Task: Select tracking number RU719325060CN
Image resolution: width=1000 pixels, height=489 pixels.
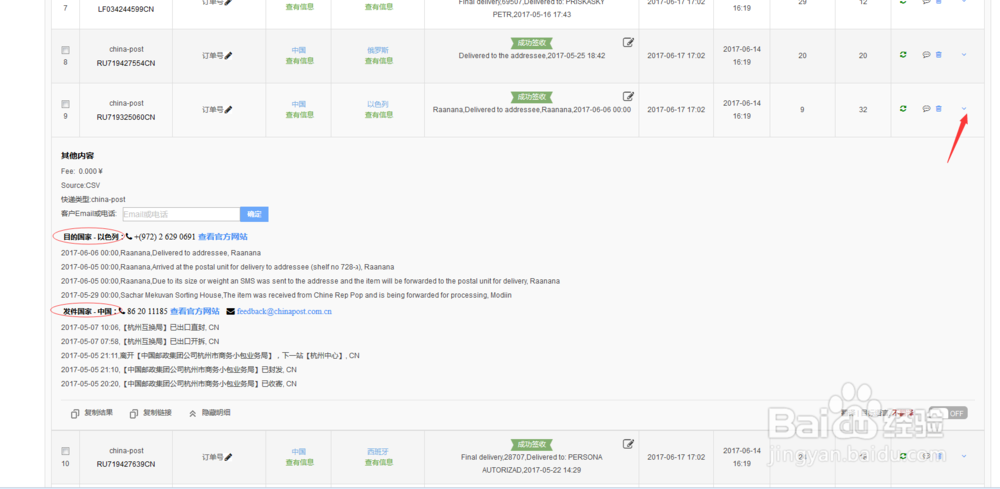Action: (126, 117)
